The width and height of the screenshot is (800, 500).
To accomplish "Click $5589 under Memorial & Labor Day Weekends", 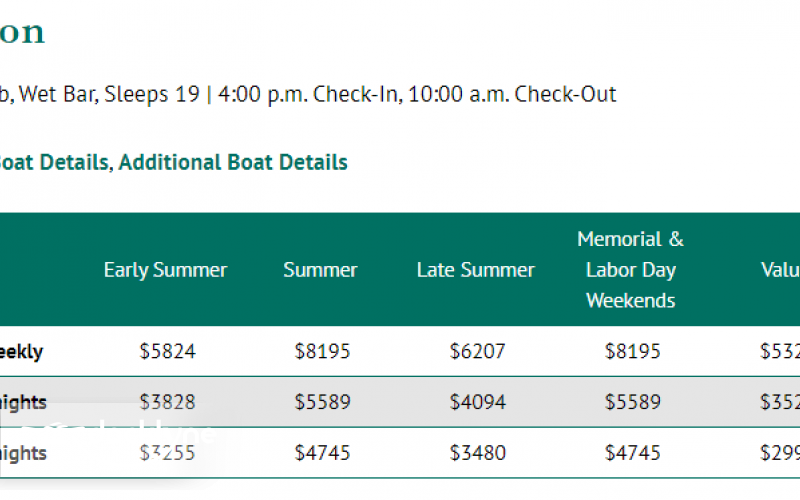I will point(632,403).
